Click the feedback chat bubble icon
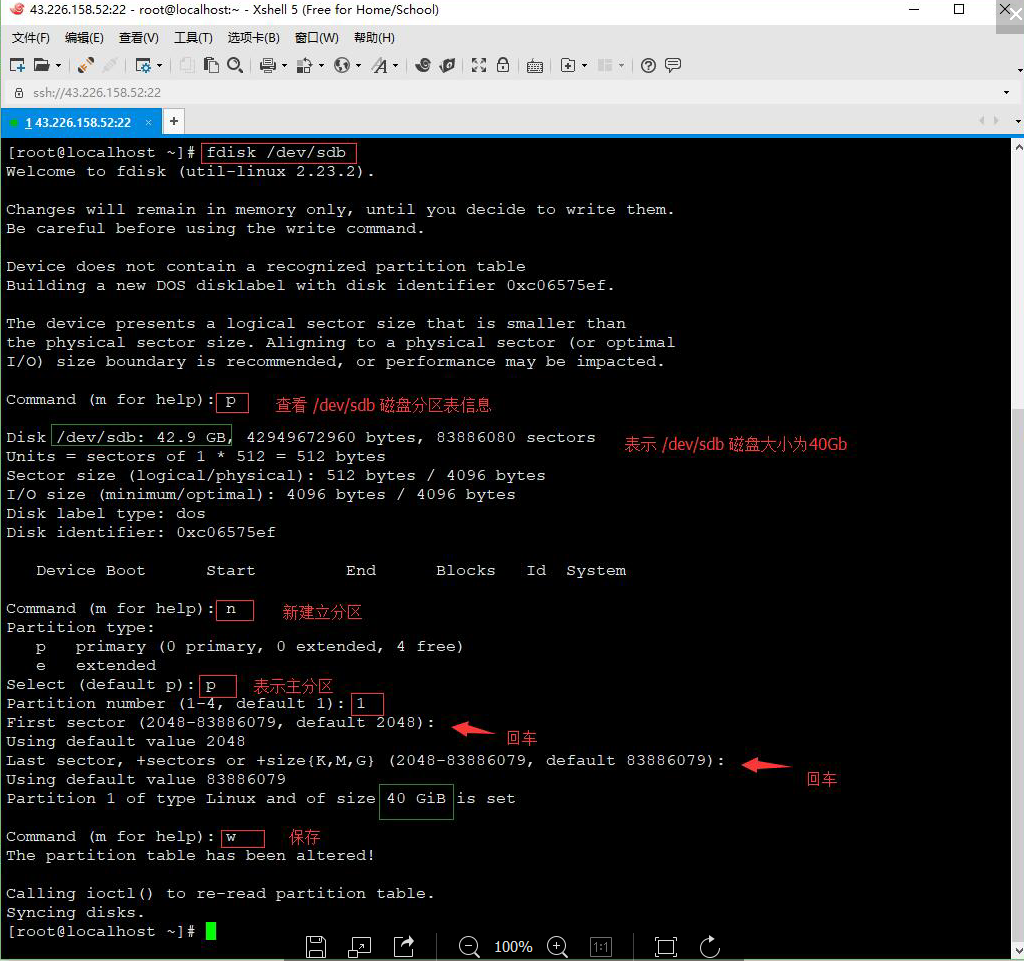Viewport: 1024px width, 961px height. click(673, 65)
